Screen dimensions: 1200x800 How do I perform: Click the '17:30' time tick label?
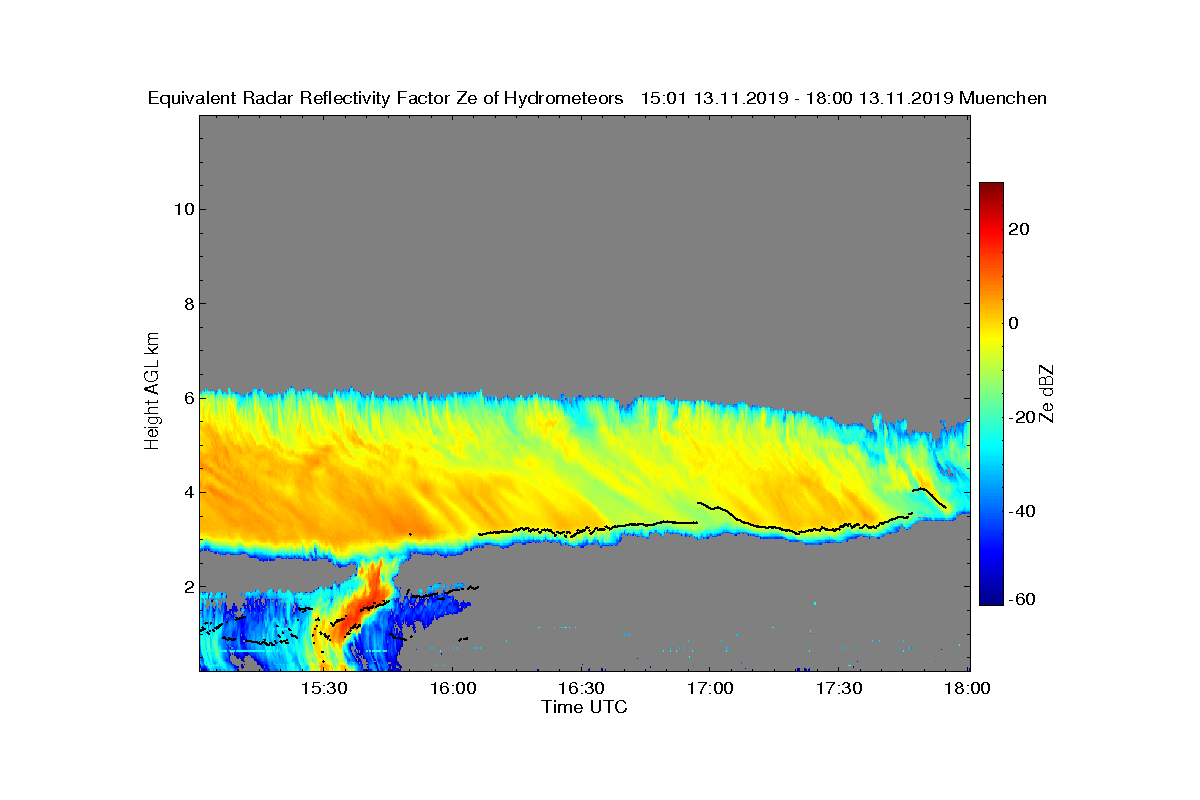coord(840,689)
